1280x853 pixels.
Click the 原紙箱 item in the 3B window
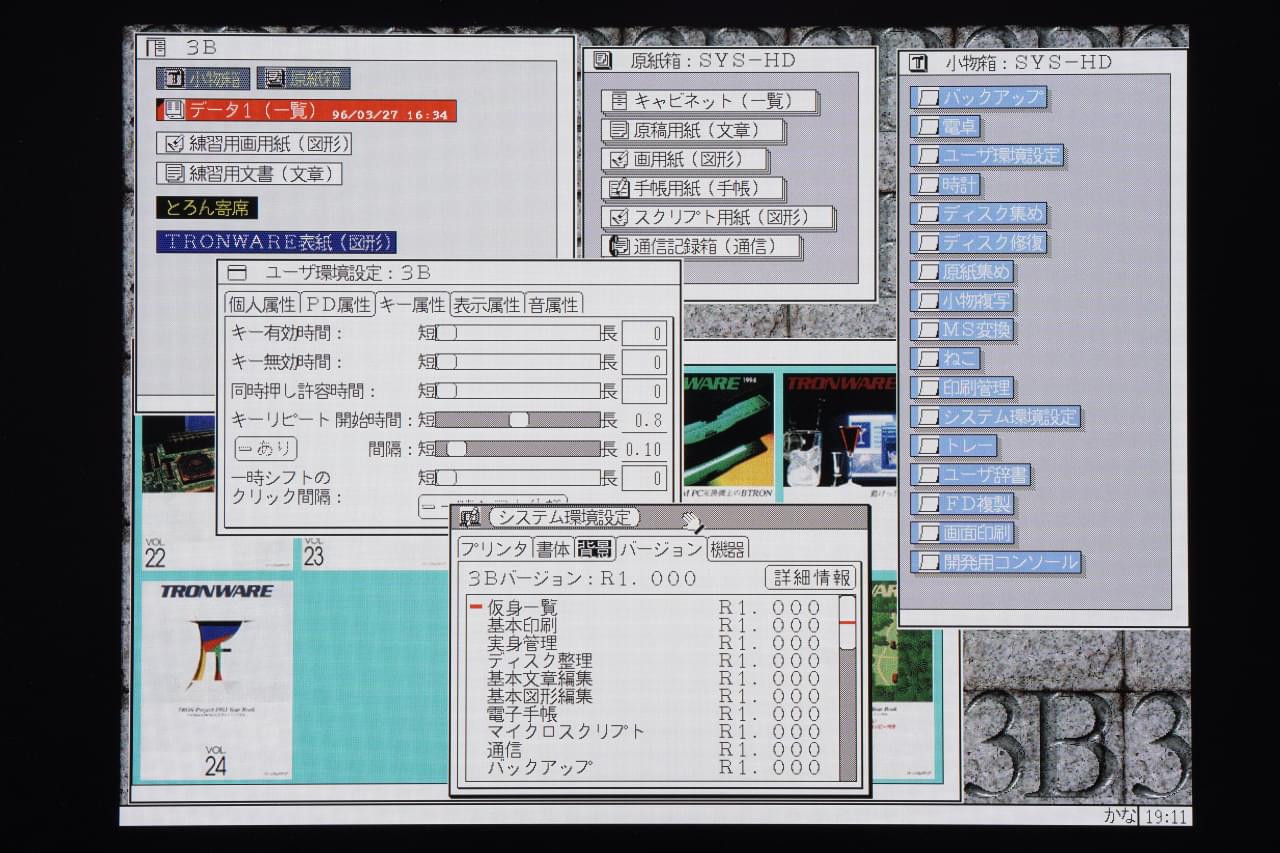click(x=303, y=78)
